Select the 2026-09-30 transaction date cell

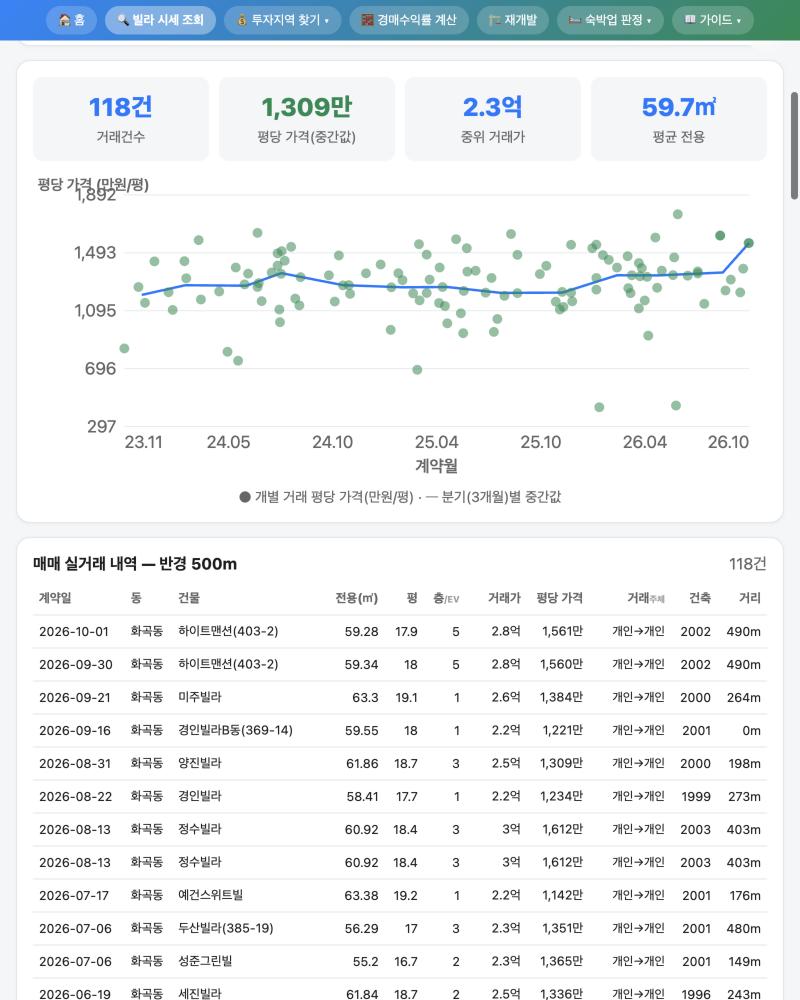point(76,665)
